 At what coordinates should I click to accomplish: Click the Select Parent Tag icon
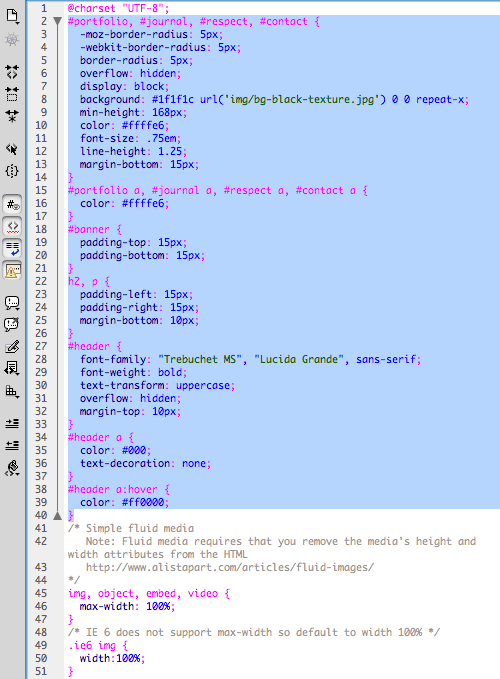[12, 149]
